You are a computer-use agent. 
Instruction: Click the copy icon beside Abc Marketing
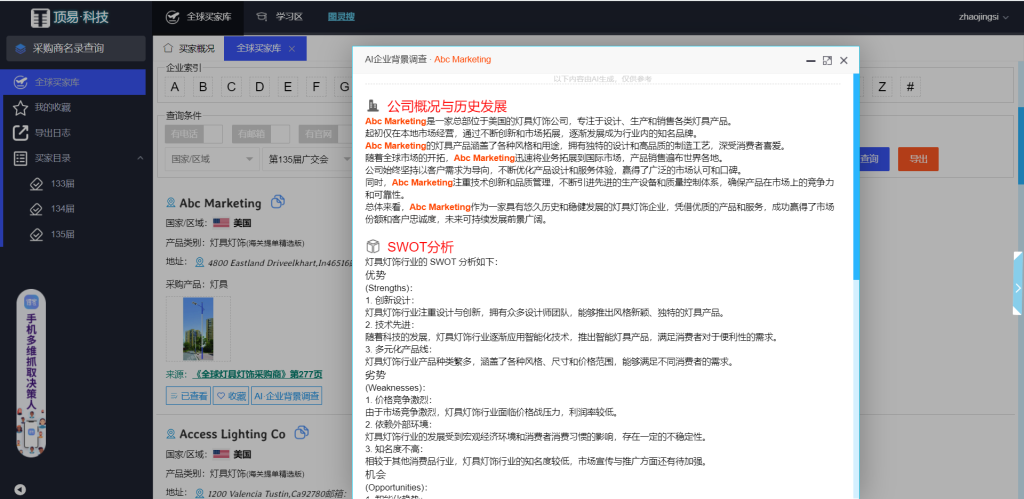click(x=278, y=202)
